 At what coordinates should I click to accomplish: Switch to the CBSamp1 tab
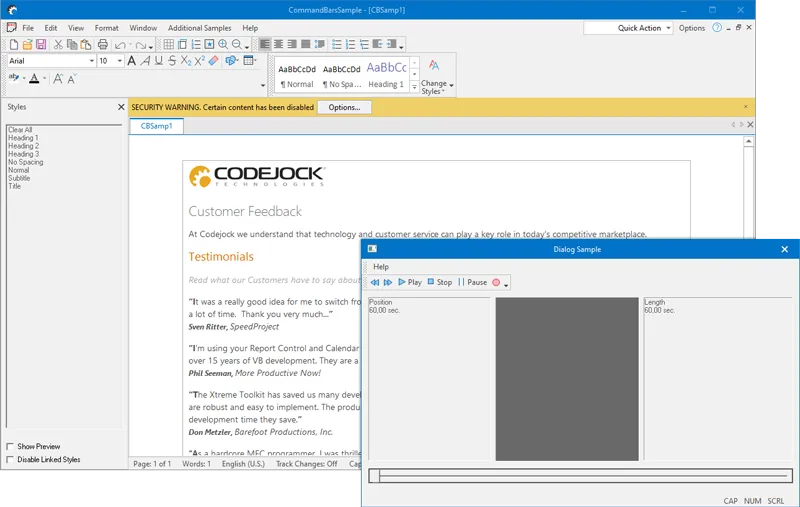tap(156, 126)
